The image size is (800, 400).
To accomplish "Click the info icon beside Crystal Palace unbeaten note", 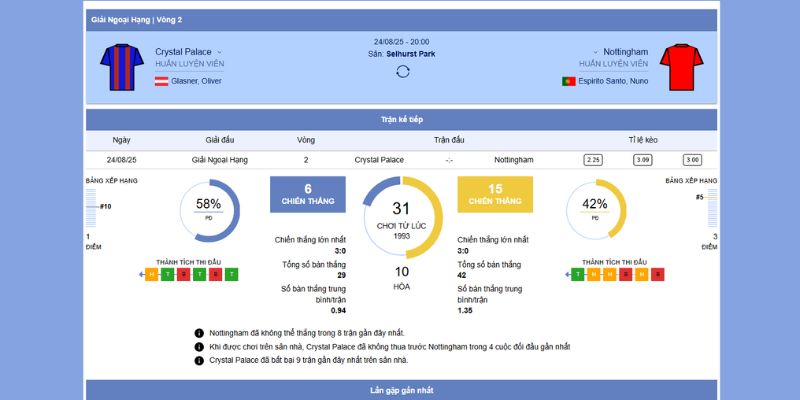I will pyautogui.click(x=199, y=346).
